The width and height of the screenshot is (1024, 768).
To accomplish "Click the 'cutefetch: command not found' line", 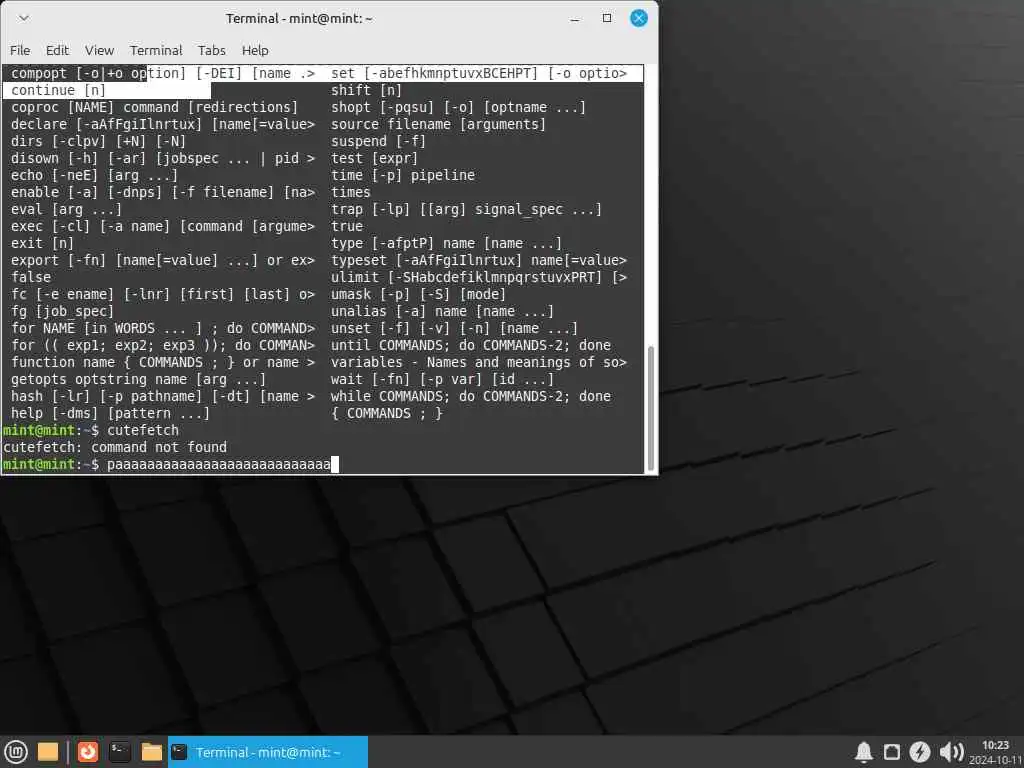I will [x=115, y=447].
